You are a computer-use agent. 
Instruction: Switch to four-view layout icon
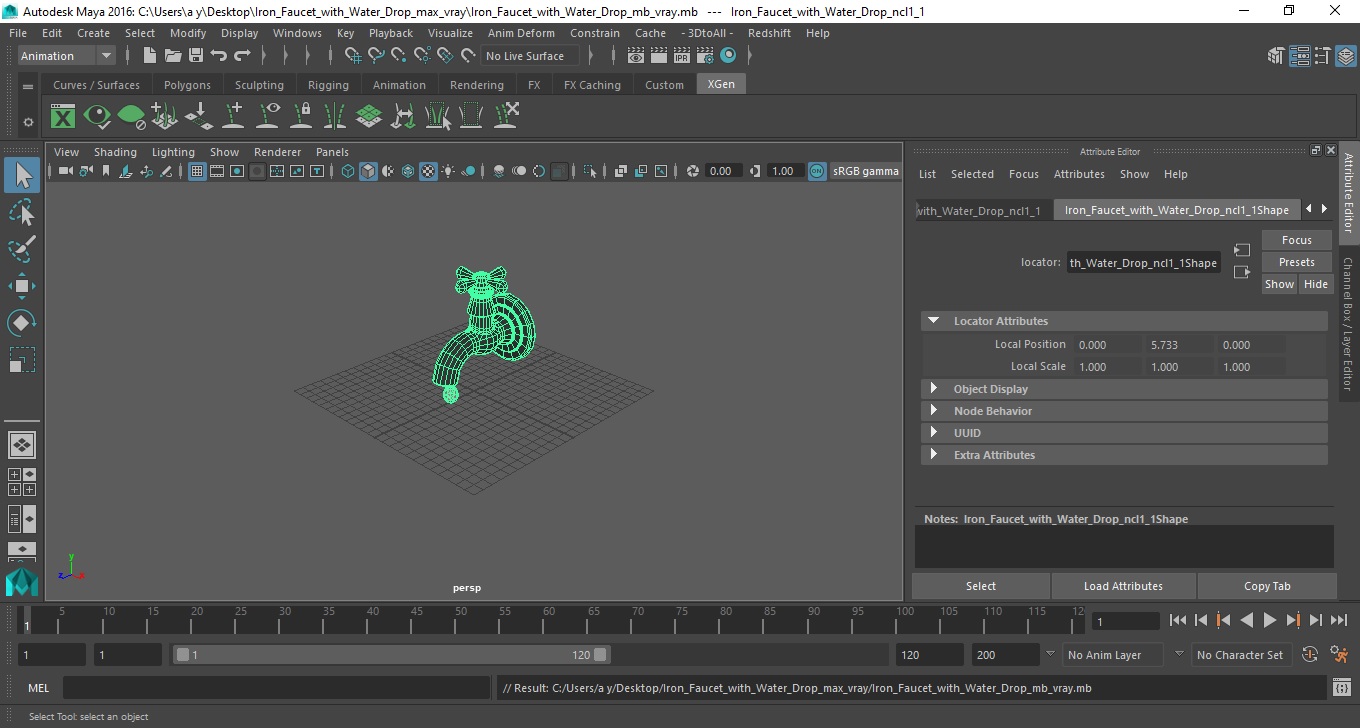(x=22, y=482)
